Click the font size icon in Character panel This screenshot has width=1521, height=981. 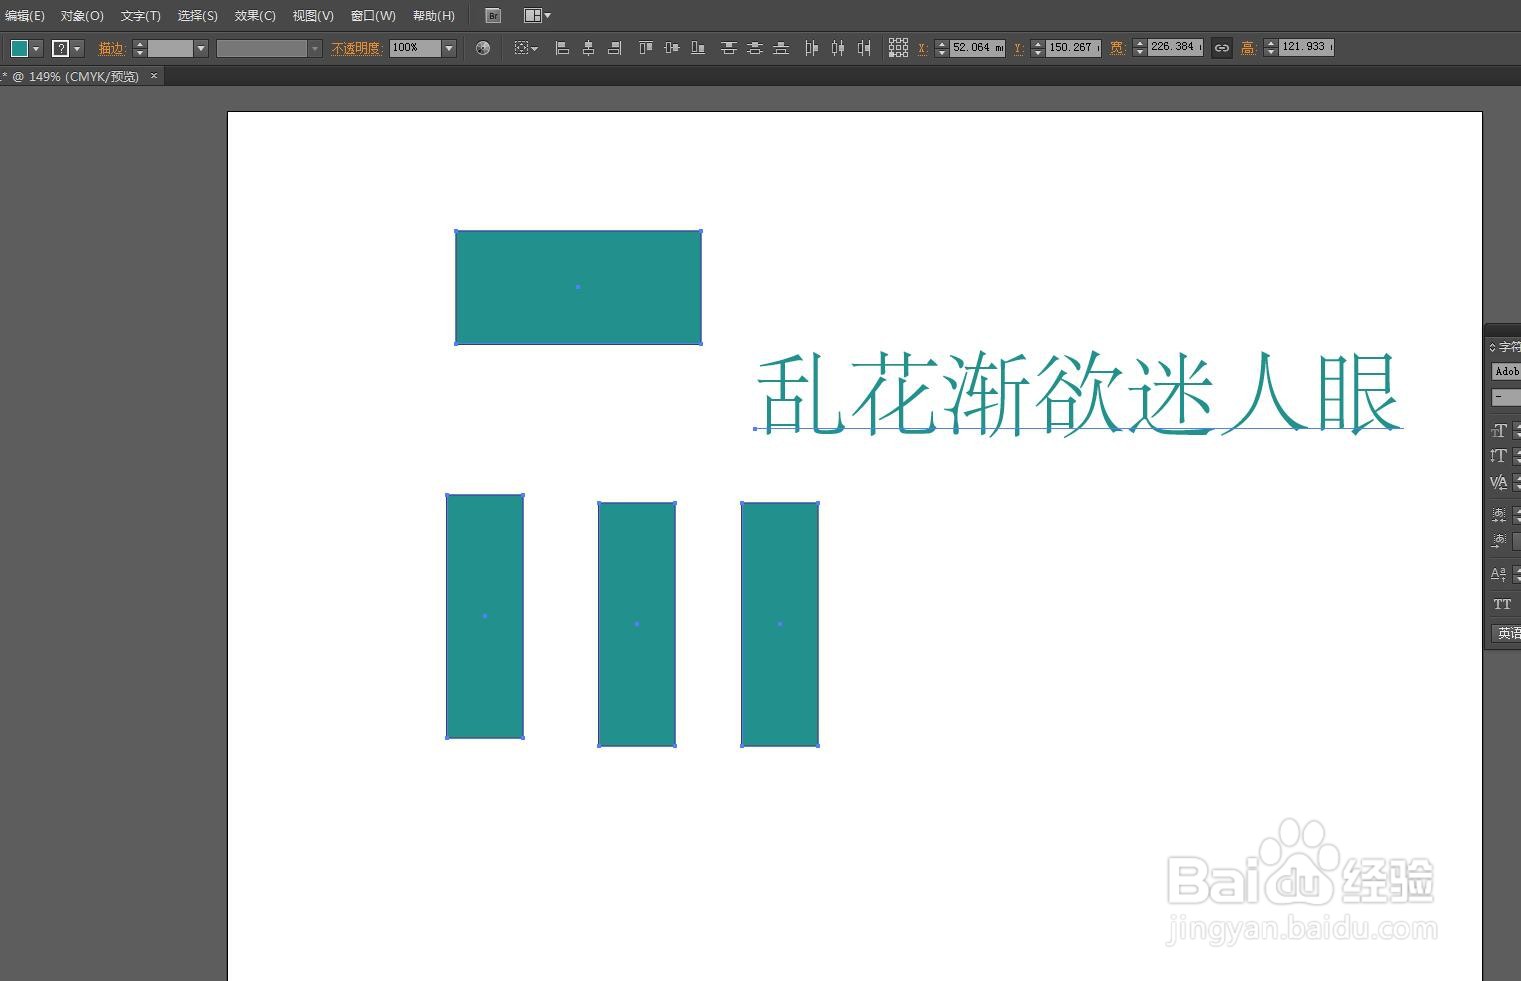1499,431
